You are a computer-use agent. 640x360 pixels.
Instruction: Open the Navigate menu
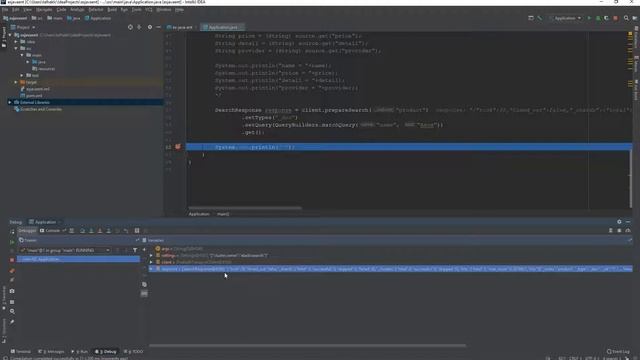[x=44, y=9]
